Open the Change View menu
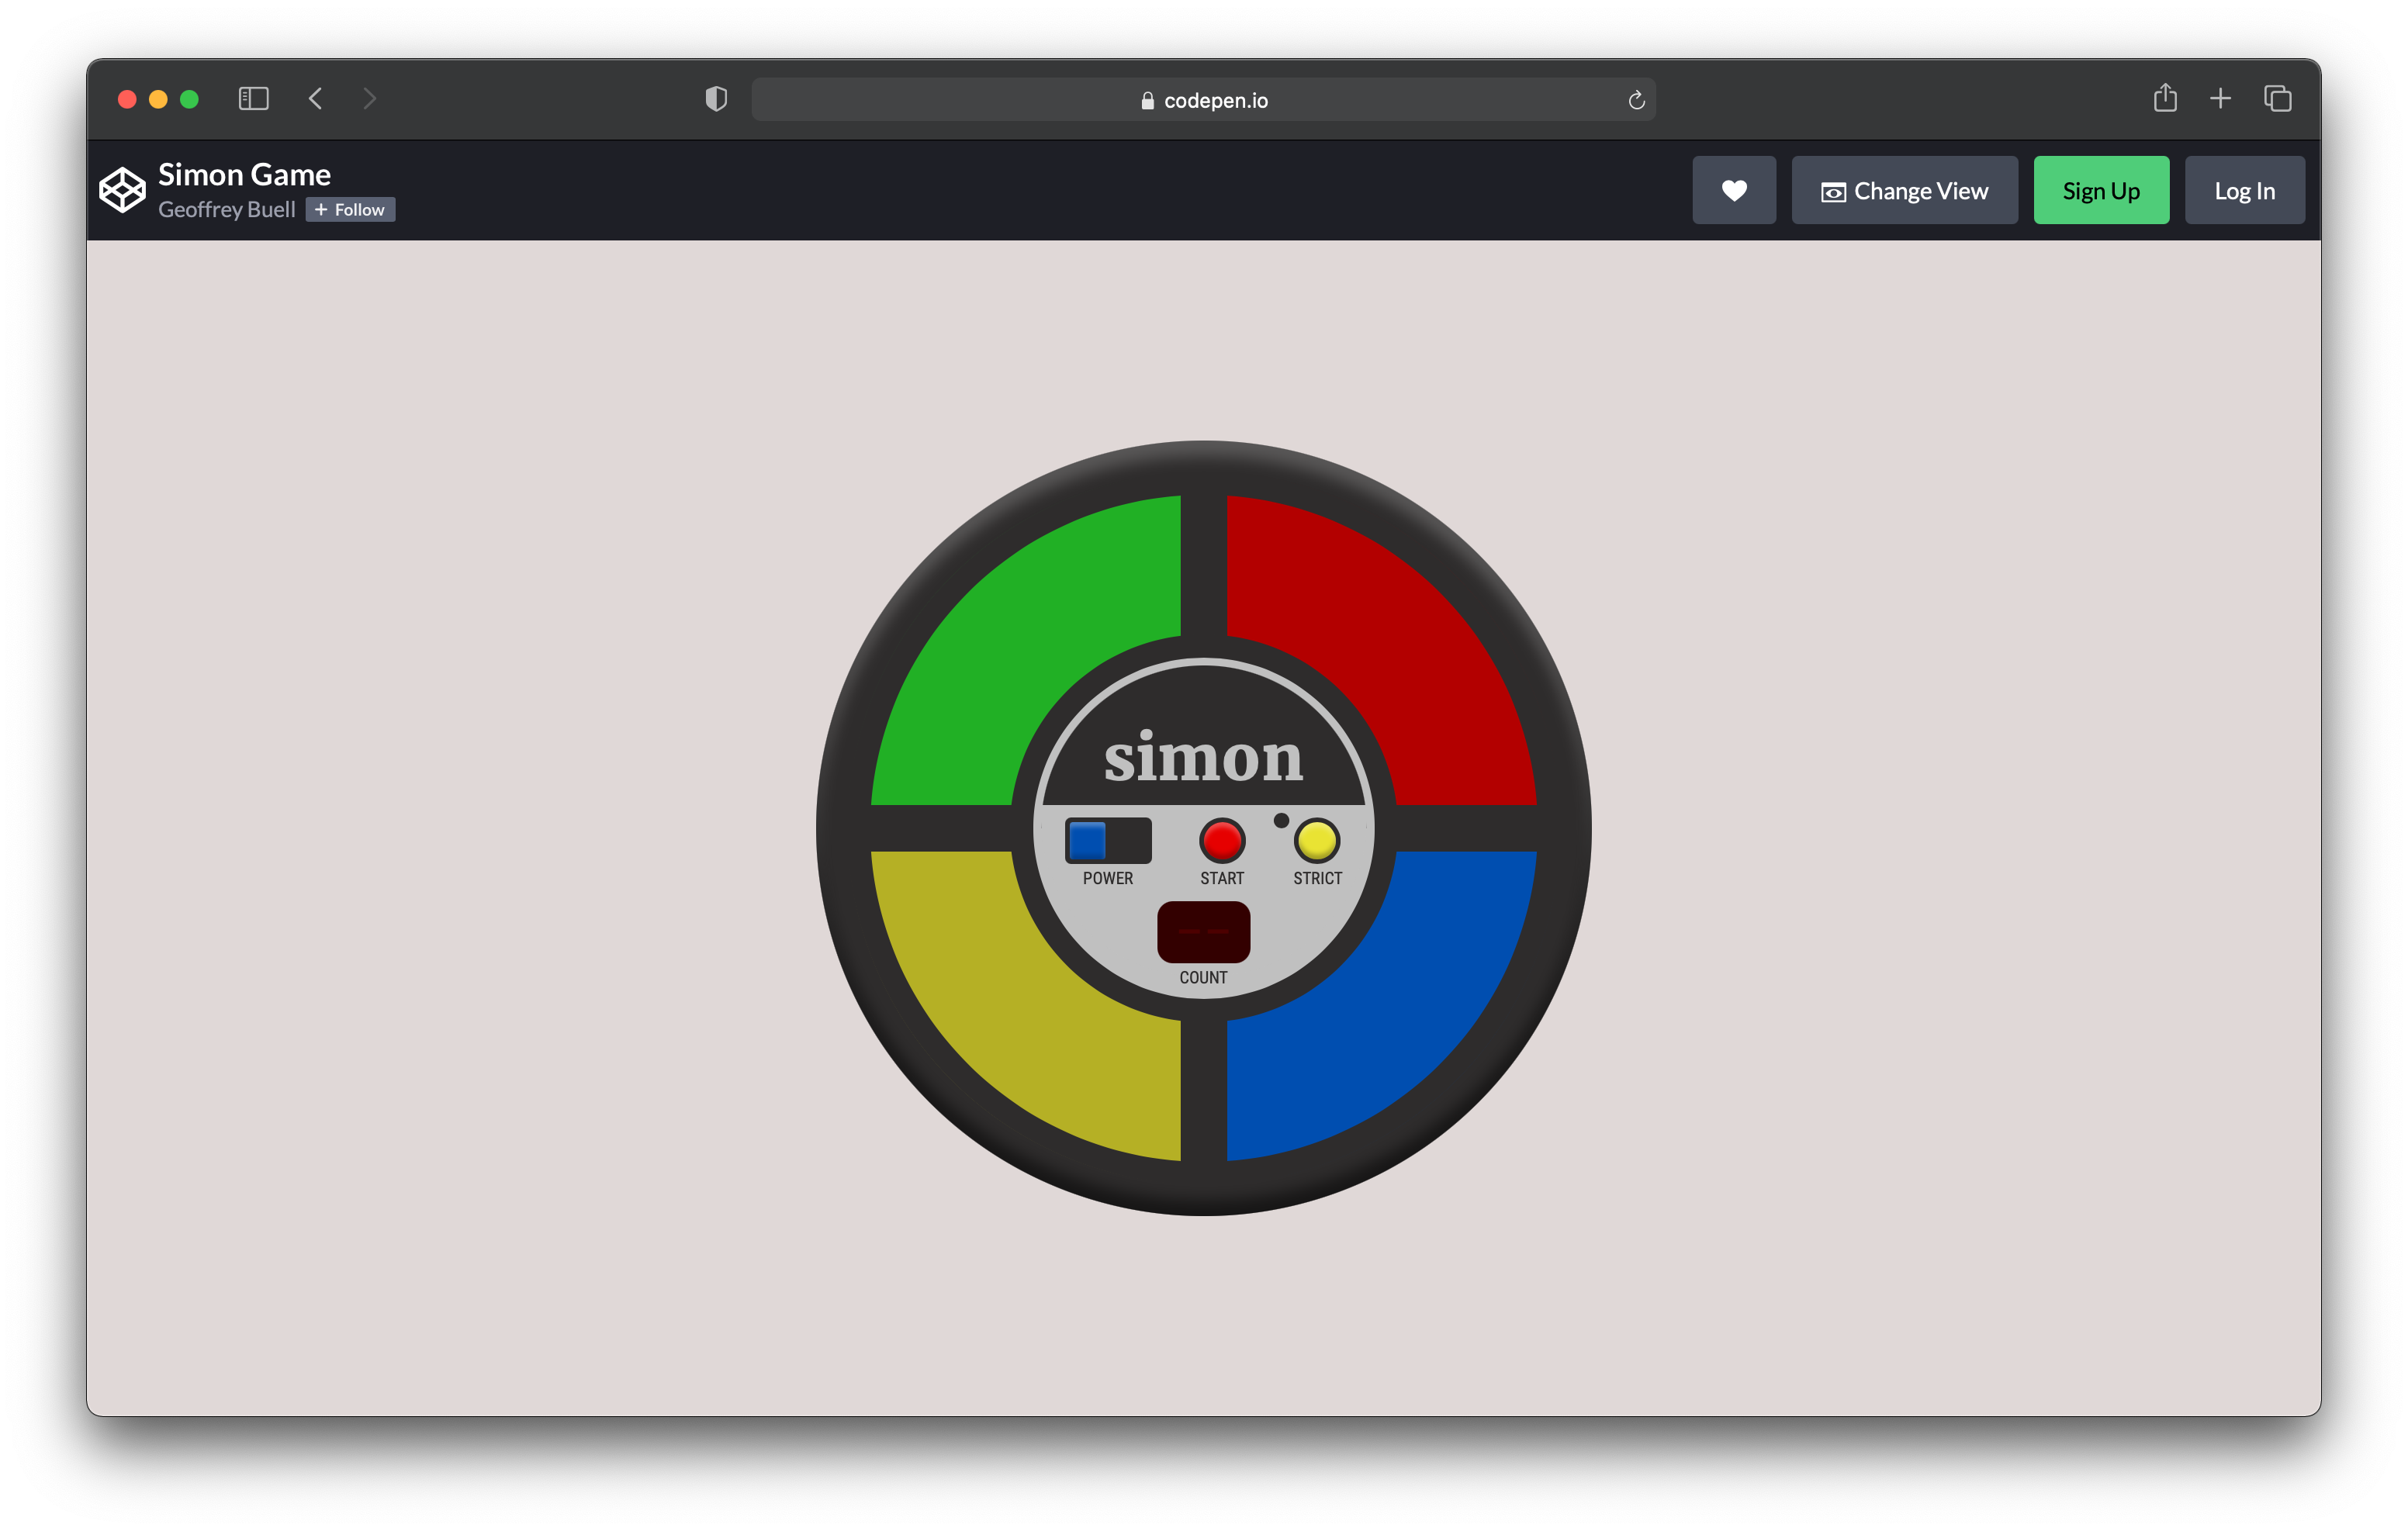The image size is (2408, 1531). click(1904, 190)
